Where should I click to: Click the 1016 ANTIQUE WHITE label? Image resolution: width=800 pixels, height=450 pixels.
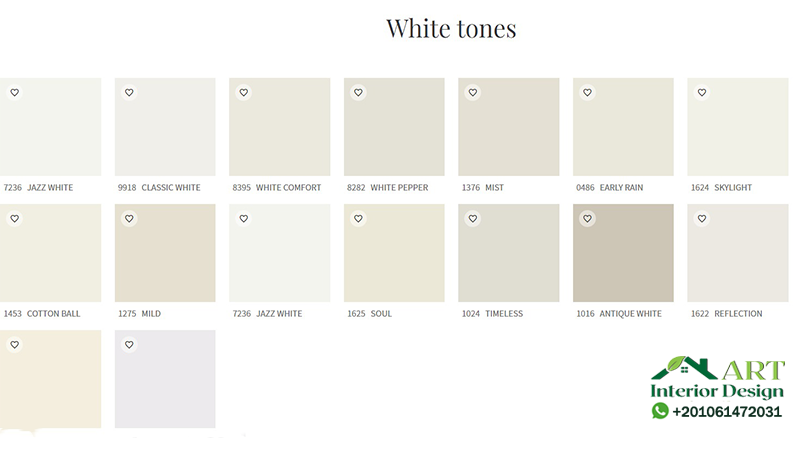coord(619,314)
